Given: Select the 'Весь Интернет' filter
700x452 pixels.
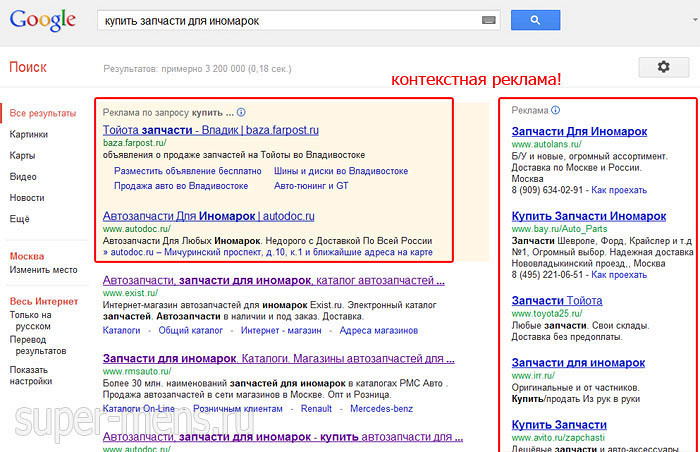Looking at the screenshot, I should (44, 301).
